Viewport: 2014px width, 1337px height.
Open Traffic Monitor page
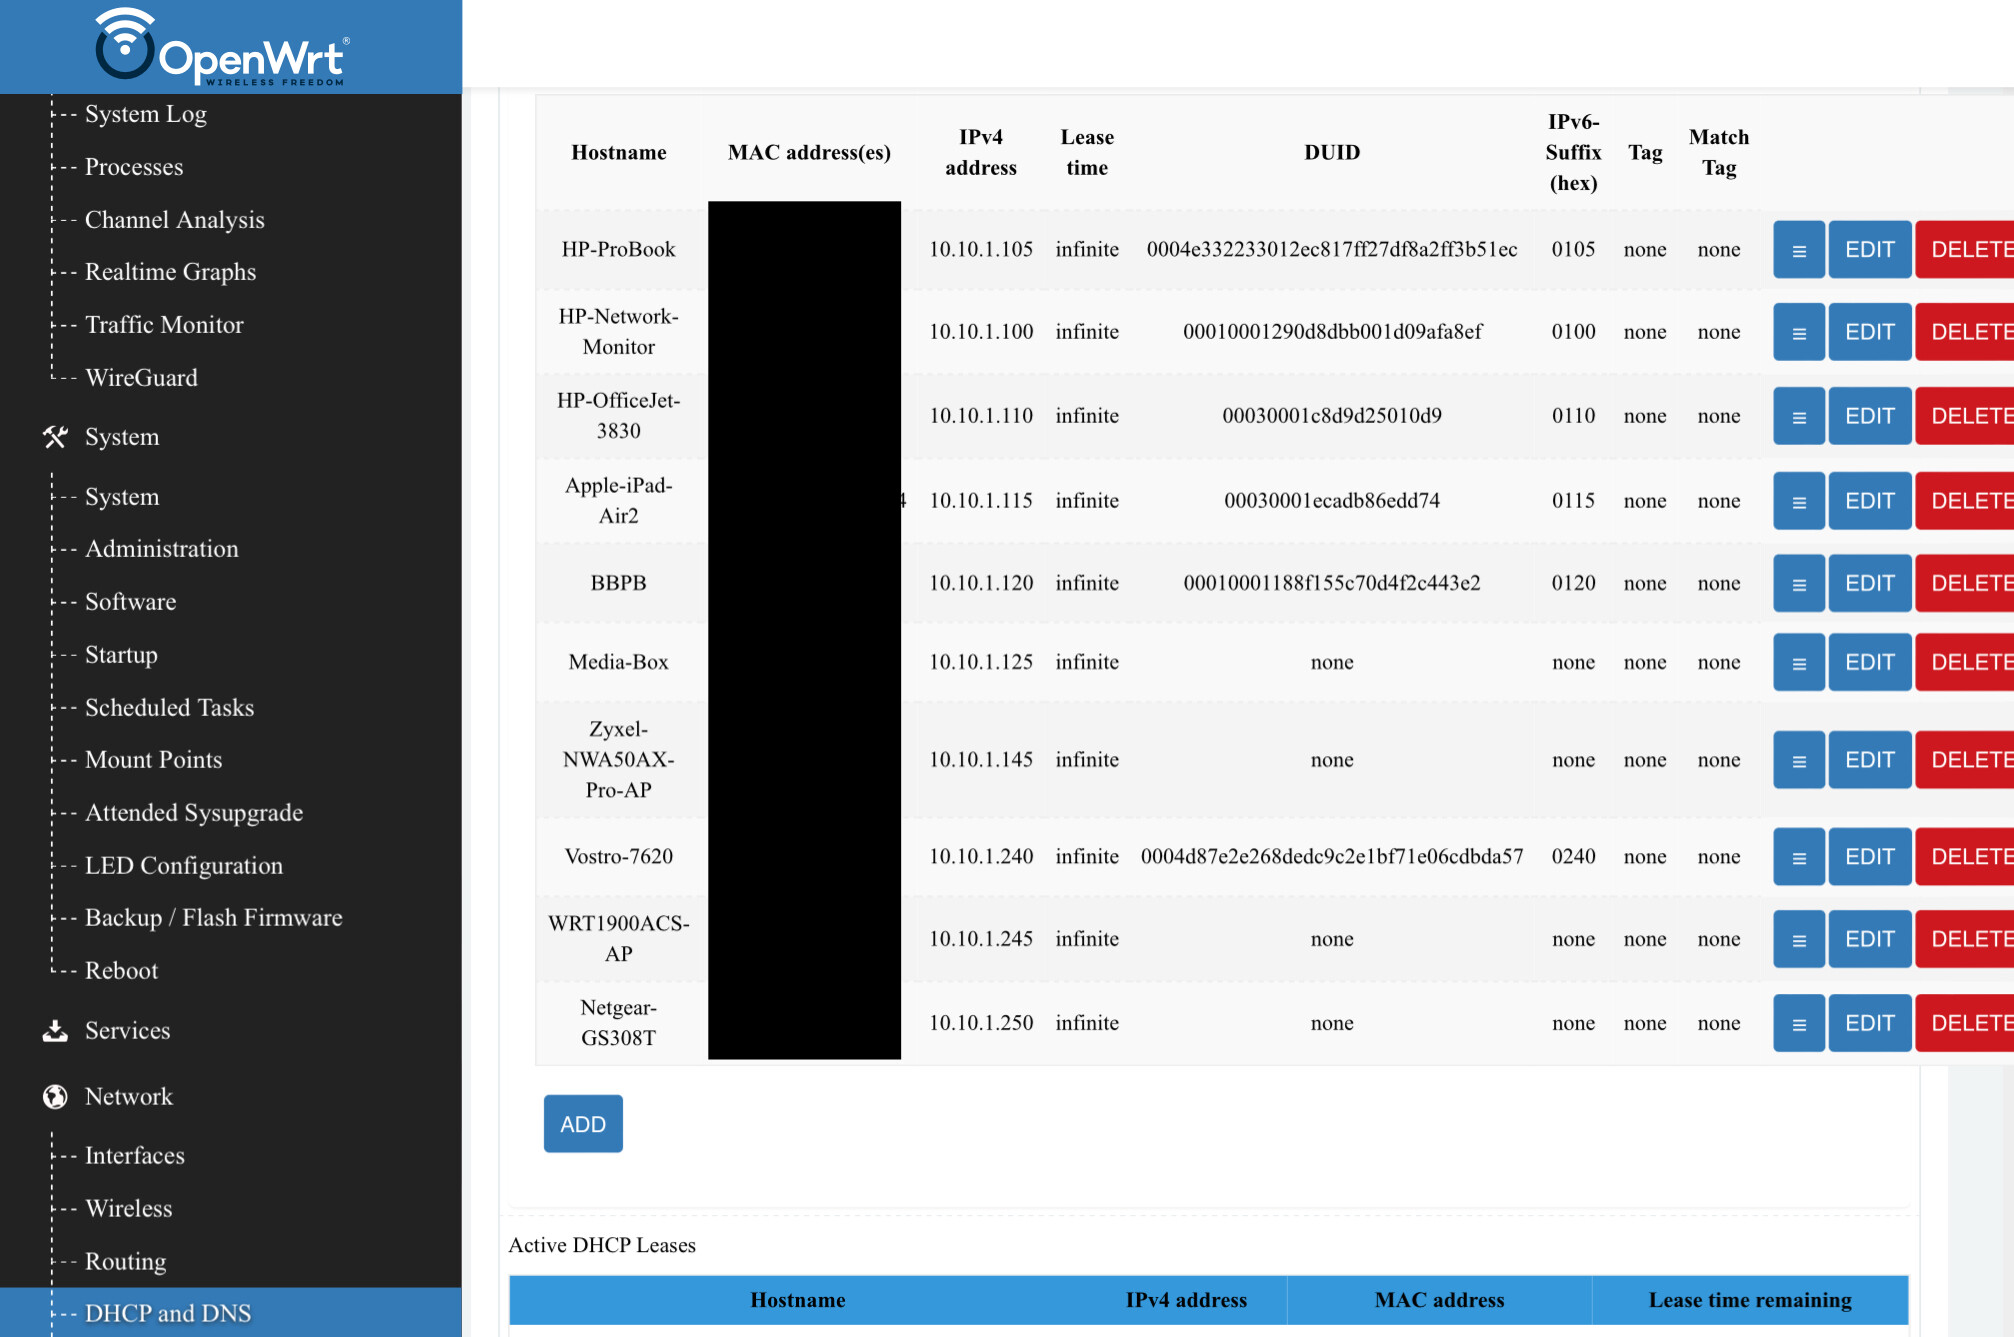coord(164,325)
